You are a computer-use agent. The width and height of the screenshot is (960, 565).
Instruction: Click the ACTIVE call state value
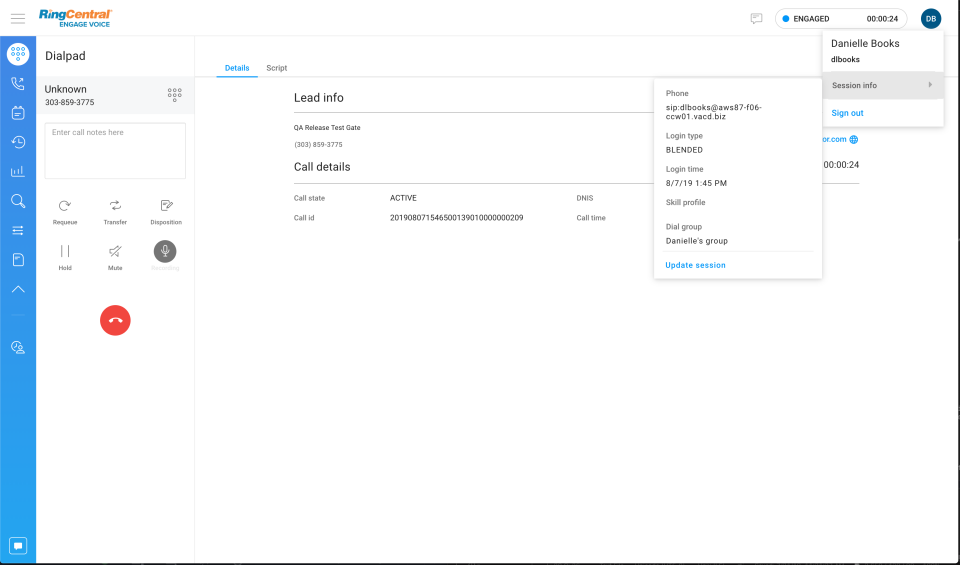point(403,198)
